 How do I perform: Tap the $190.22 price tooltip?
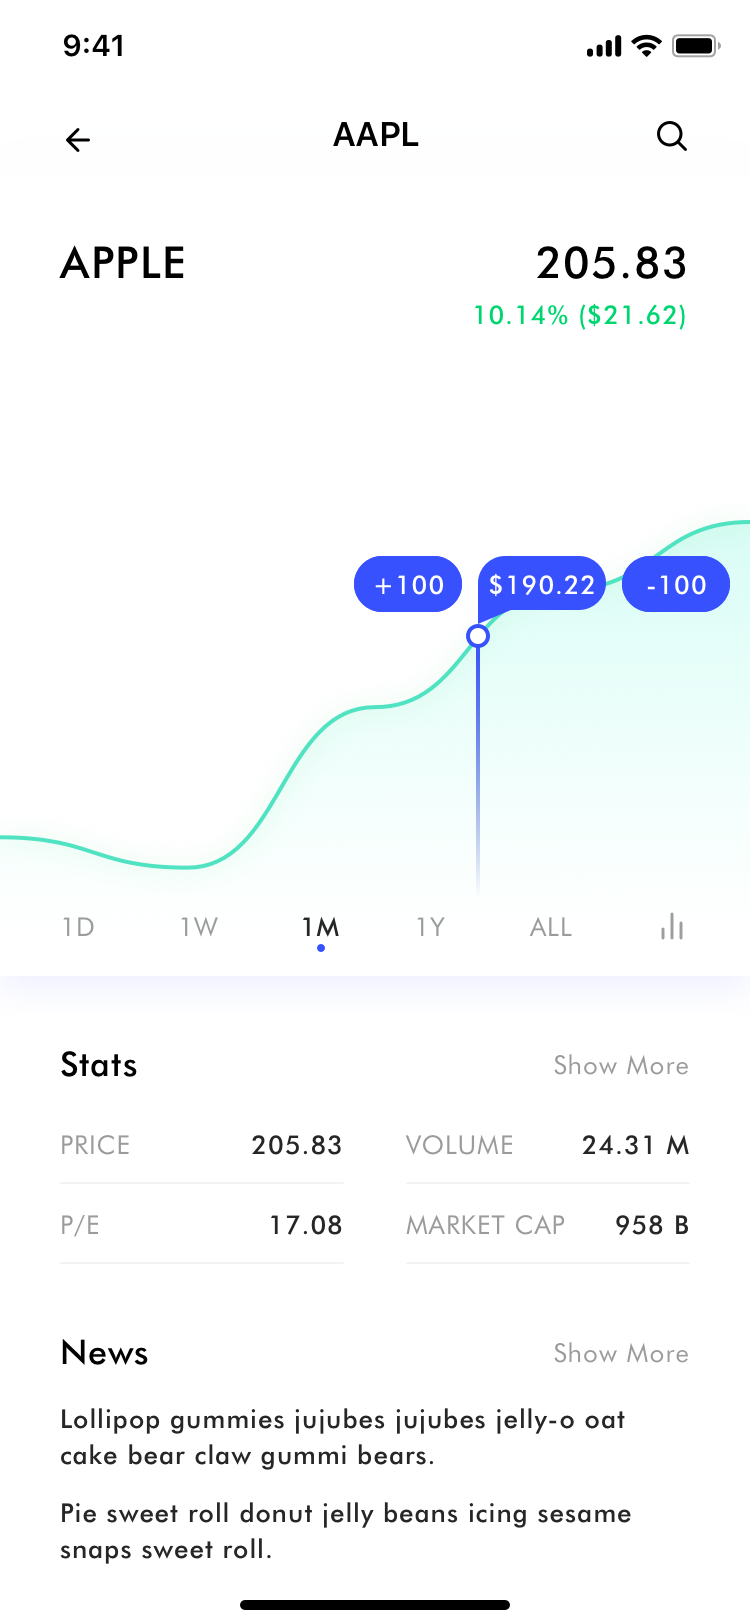coord(542,584)
